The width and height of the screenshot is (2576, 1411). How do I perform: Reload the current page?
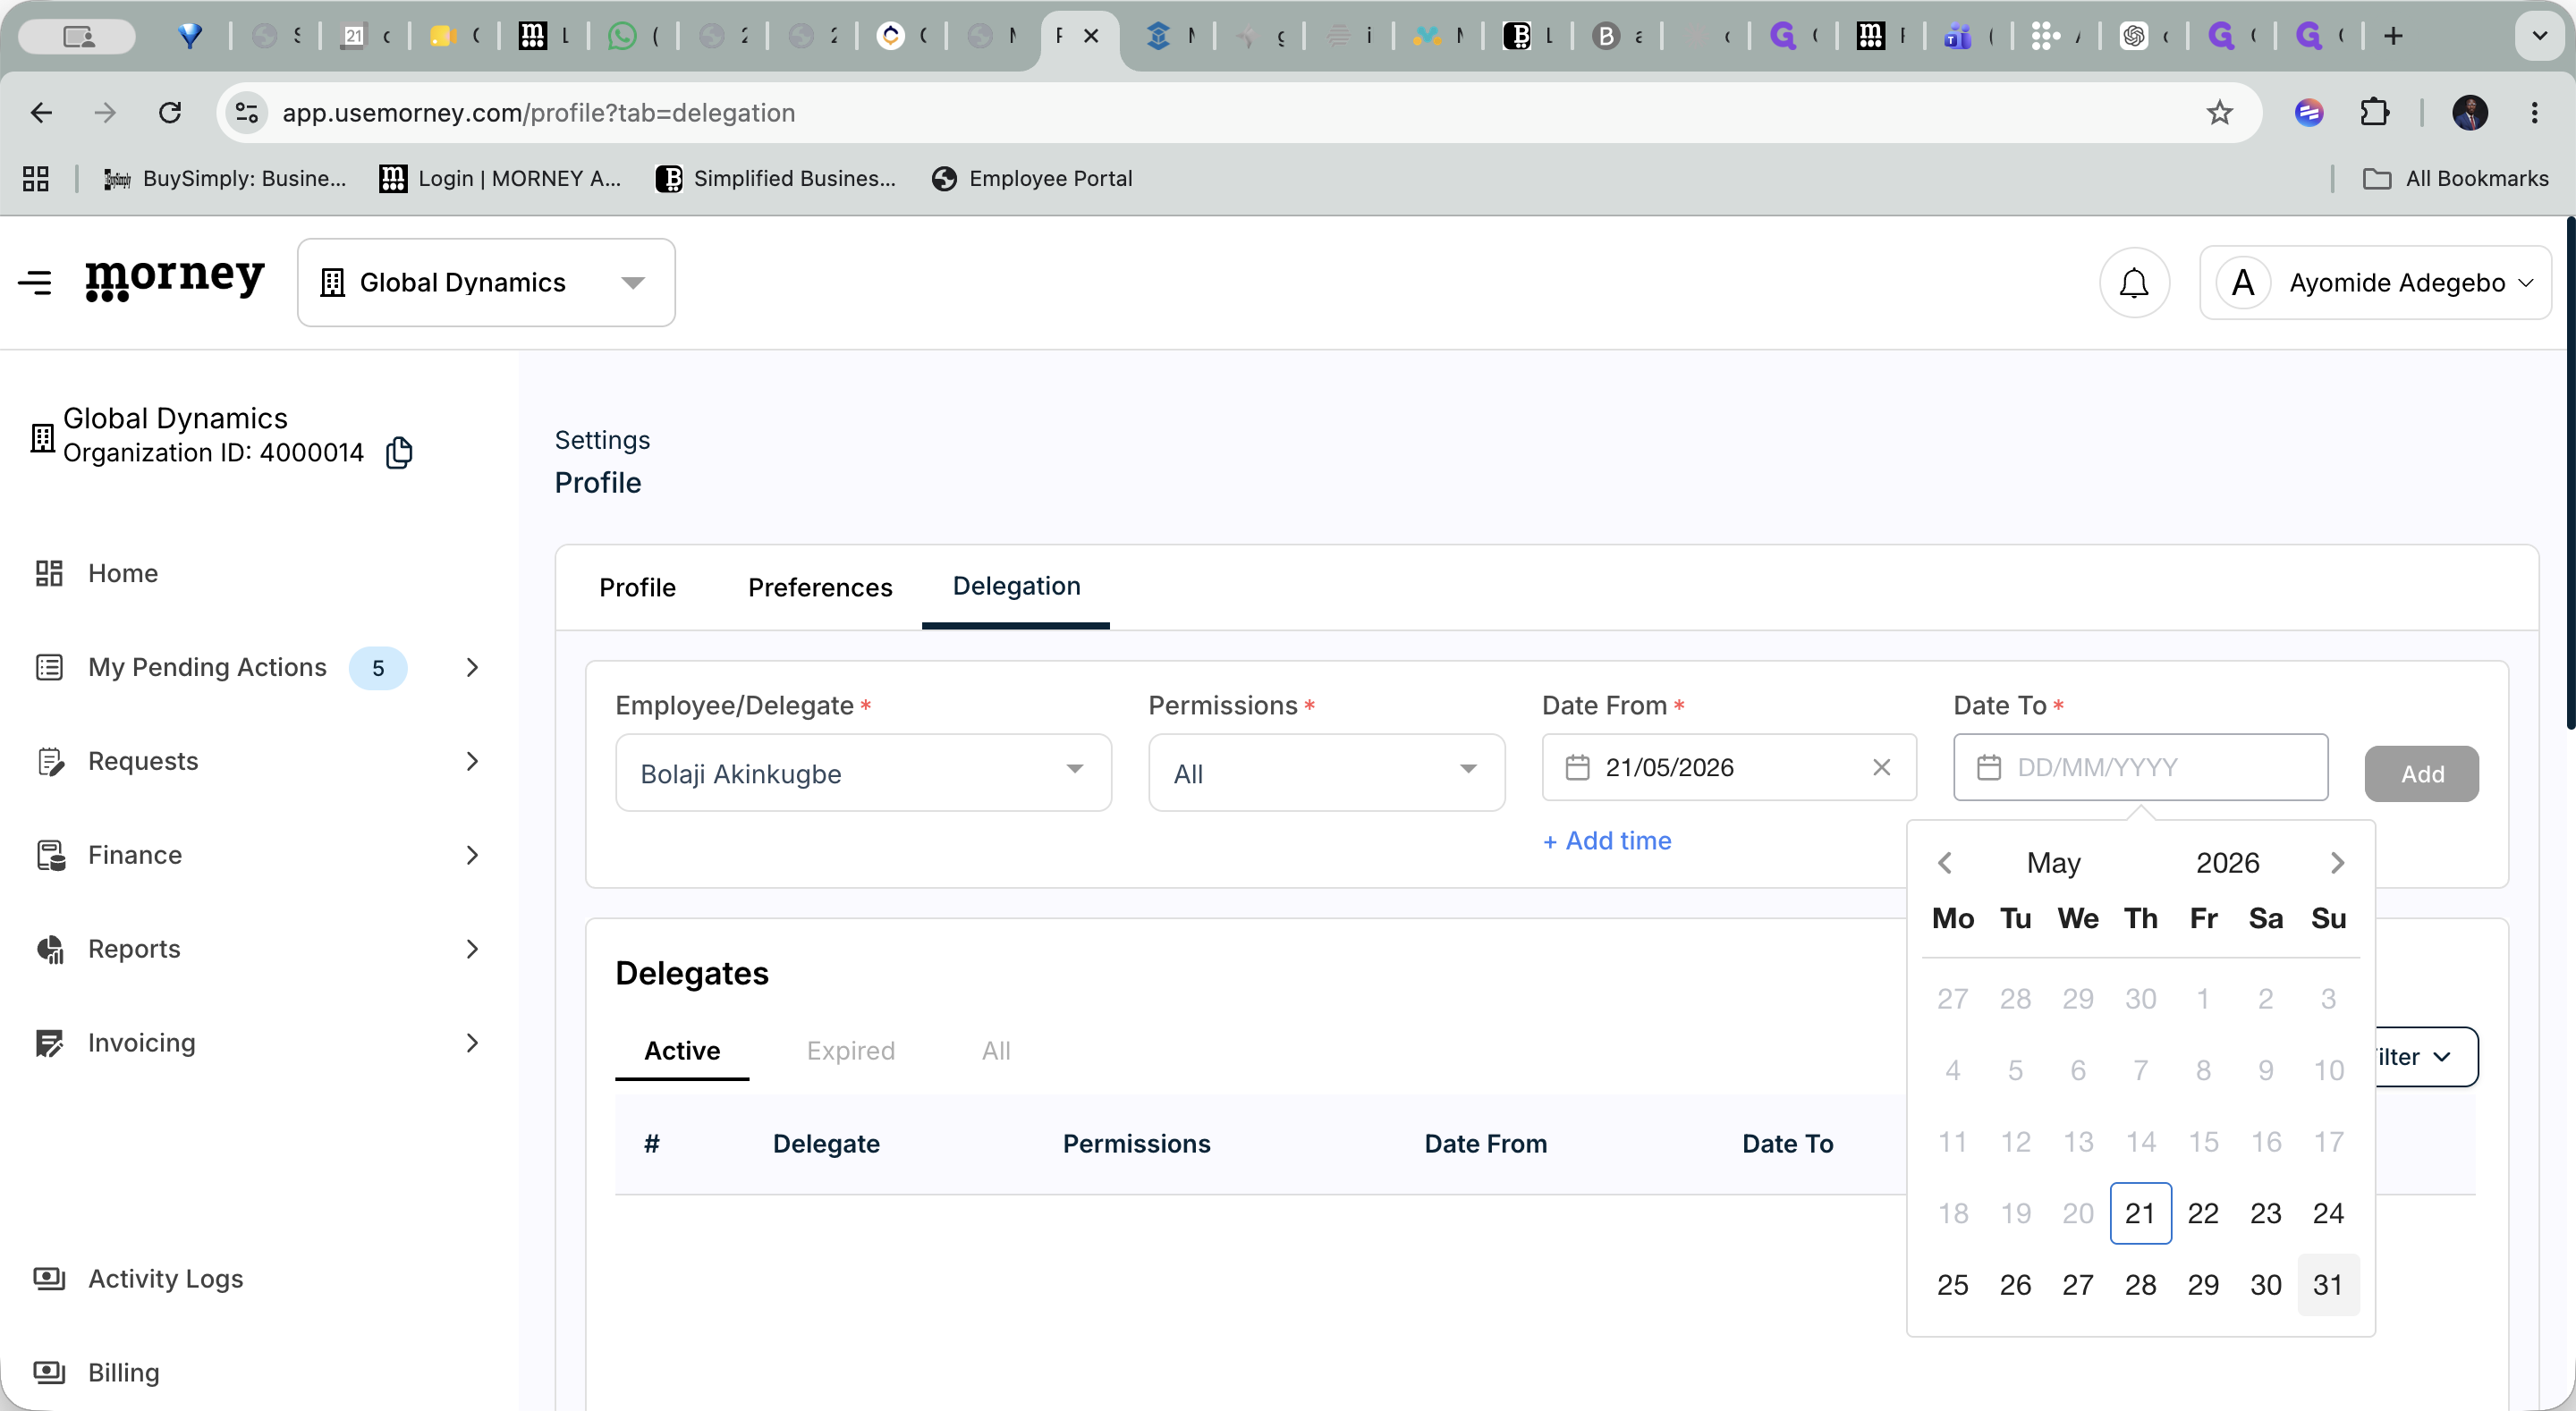(170, 112)
